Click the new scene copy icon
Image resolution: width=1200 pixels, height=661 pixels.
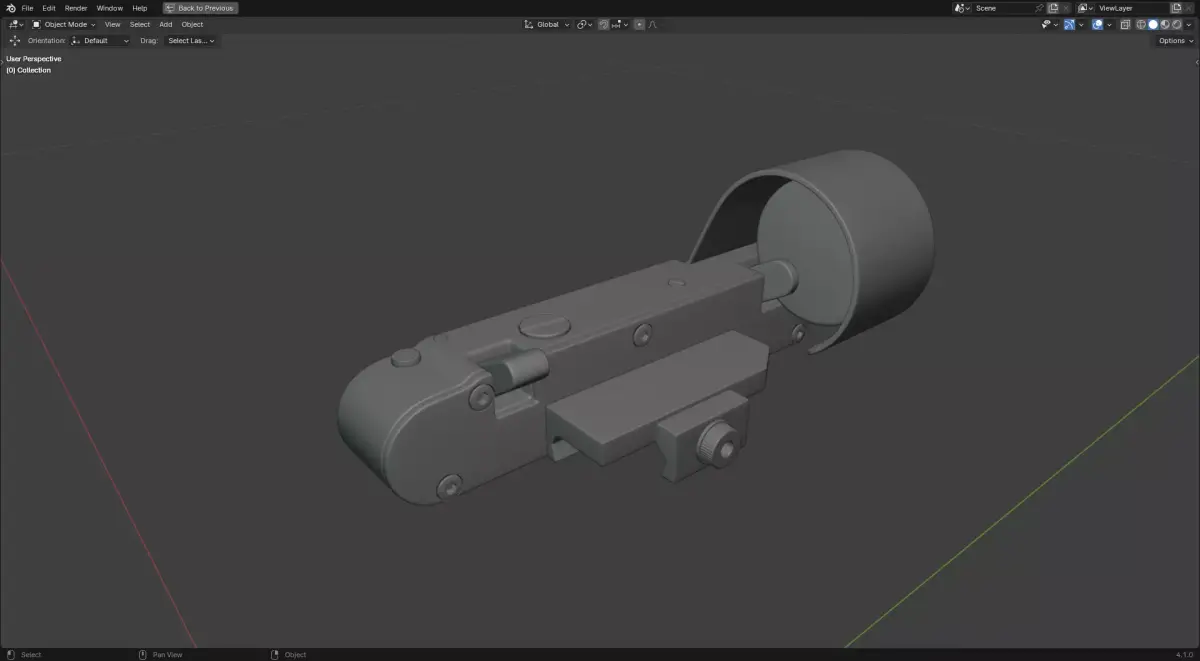point(1052,7)
